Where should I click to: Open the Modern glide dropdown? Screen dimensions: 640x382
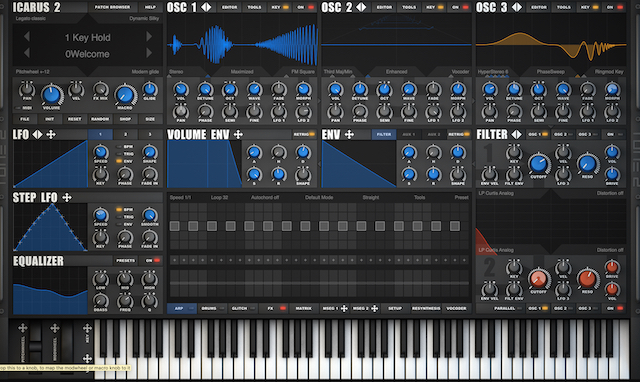(145, 71)
